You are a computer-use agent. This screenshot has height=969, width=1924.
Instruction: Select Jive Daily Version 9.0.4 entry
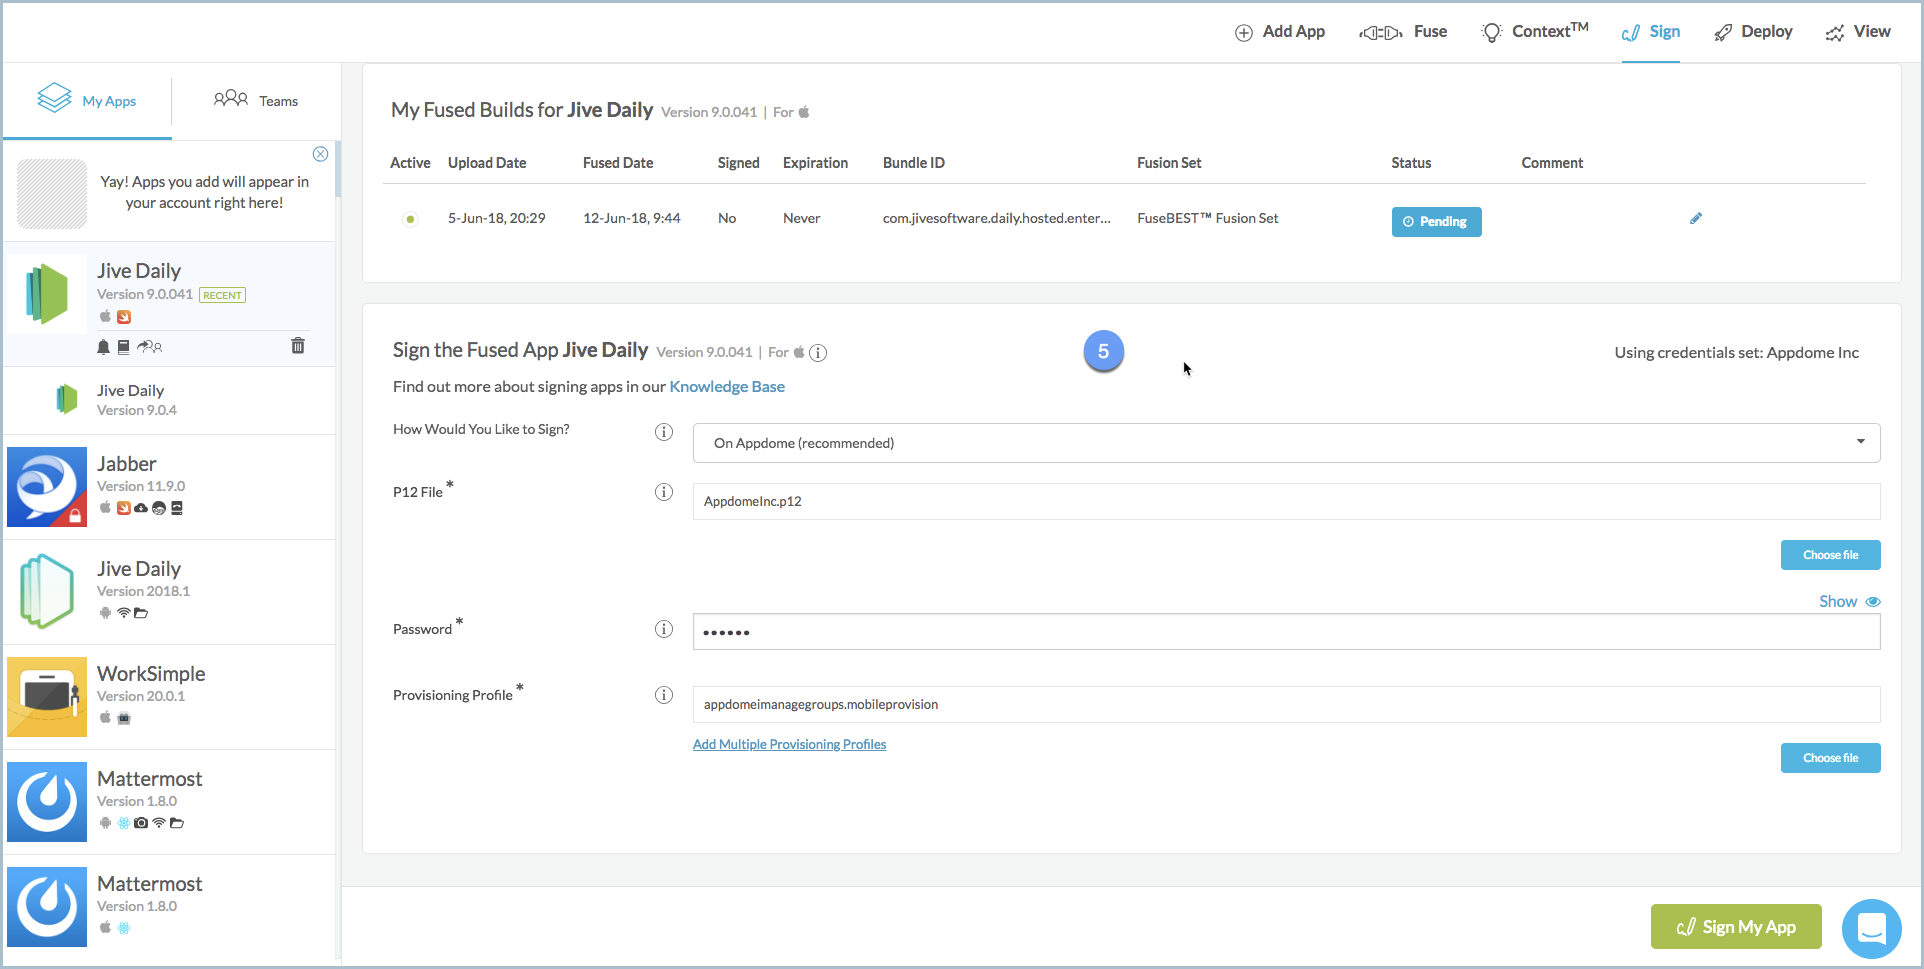pos(170,400)
